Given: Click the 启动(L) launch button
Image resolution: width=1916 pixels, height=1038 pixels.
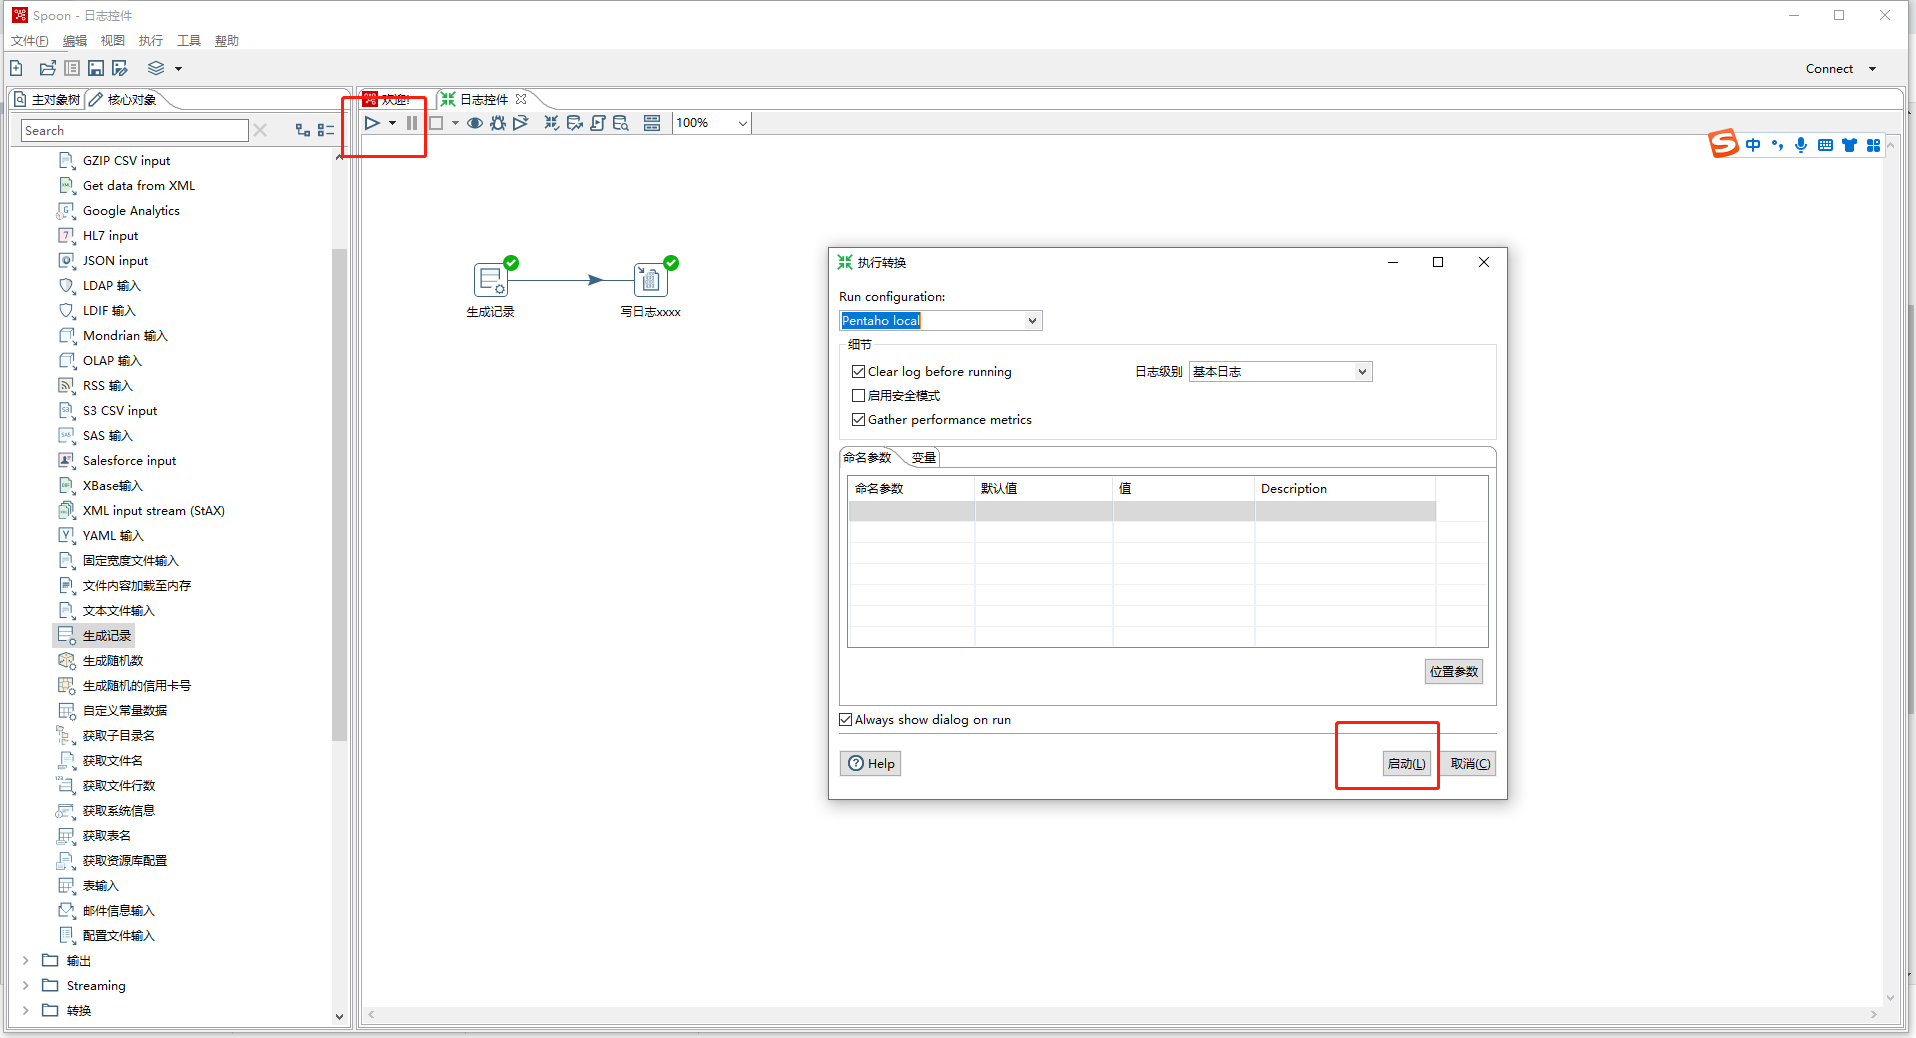Looking at the screenshot, I should pyautogui.click(x=1406, y=764).
